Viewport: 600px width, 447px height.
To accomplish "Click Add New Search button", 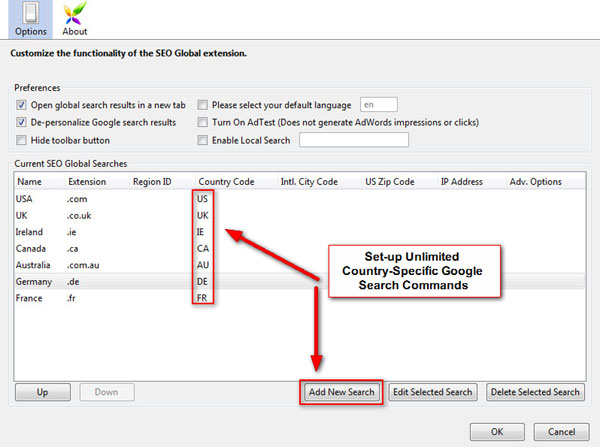I will point(341,392).
